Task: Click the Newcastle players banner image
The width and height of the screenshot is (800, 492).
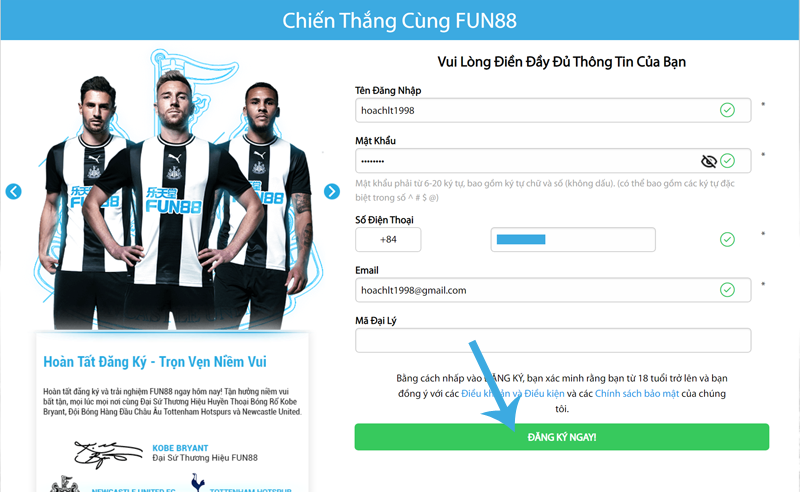Action: 172,189
